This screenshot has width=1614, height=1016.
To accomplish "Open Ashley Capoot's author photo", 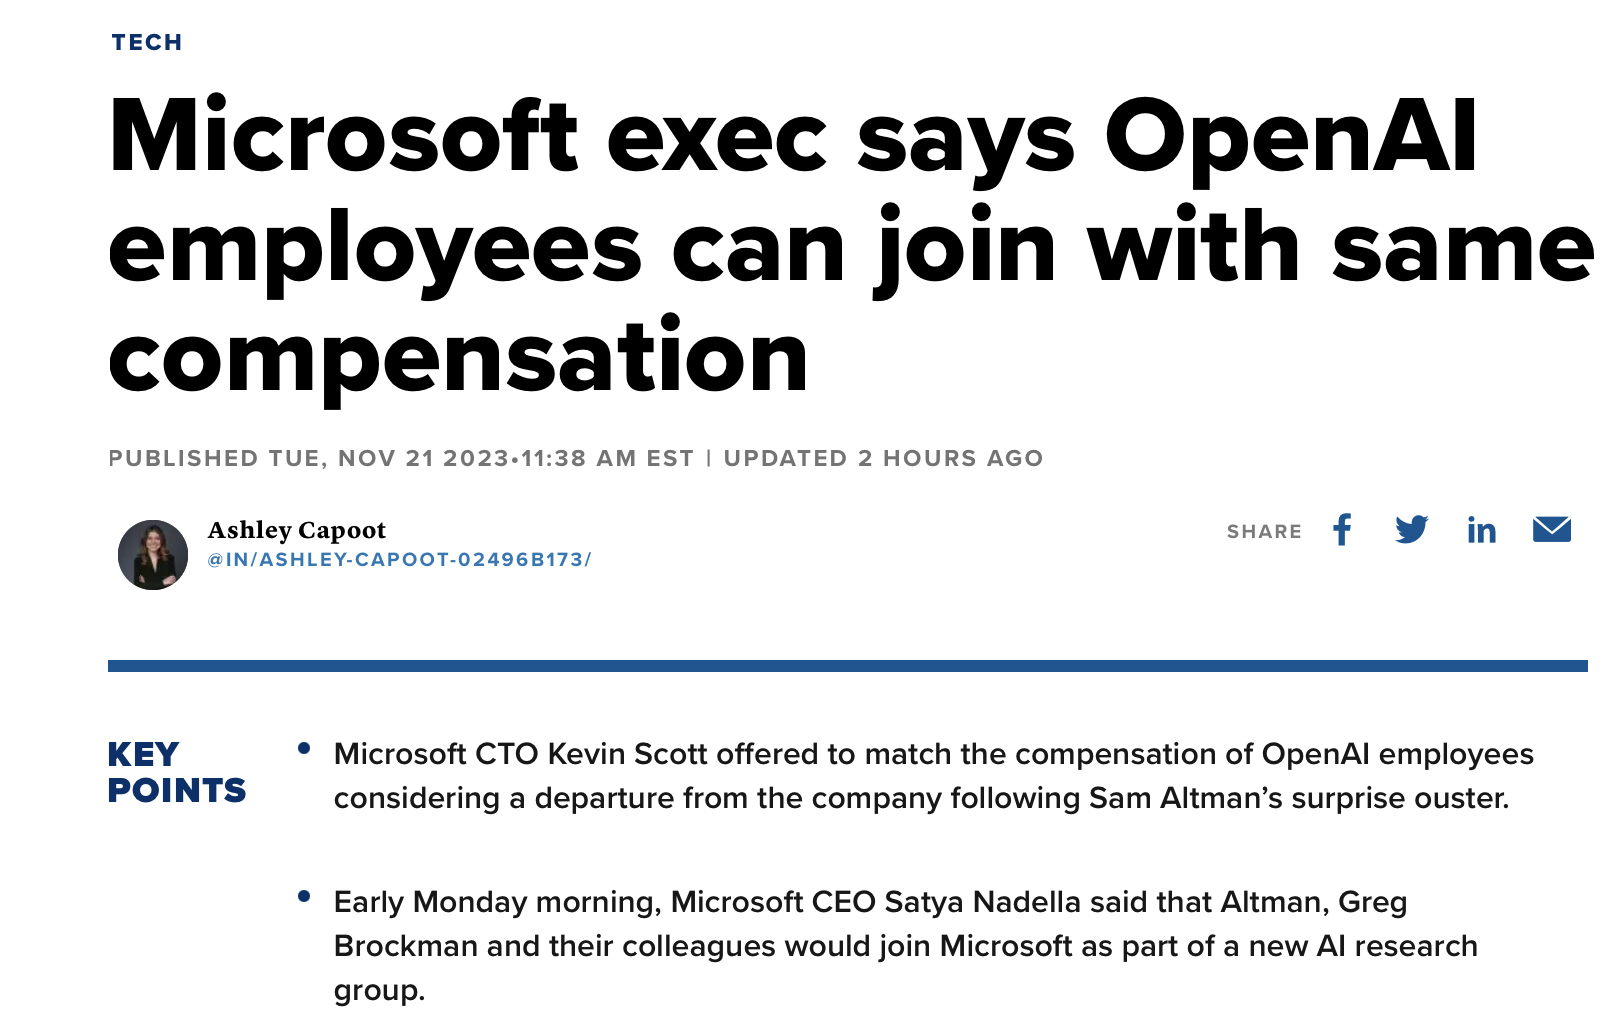I will coord(153,554).
